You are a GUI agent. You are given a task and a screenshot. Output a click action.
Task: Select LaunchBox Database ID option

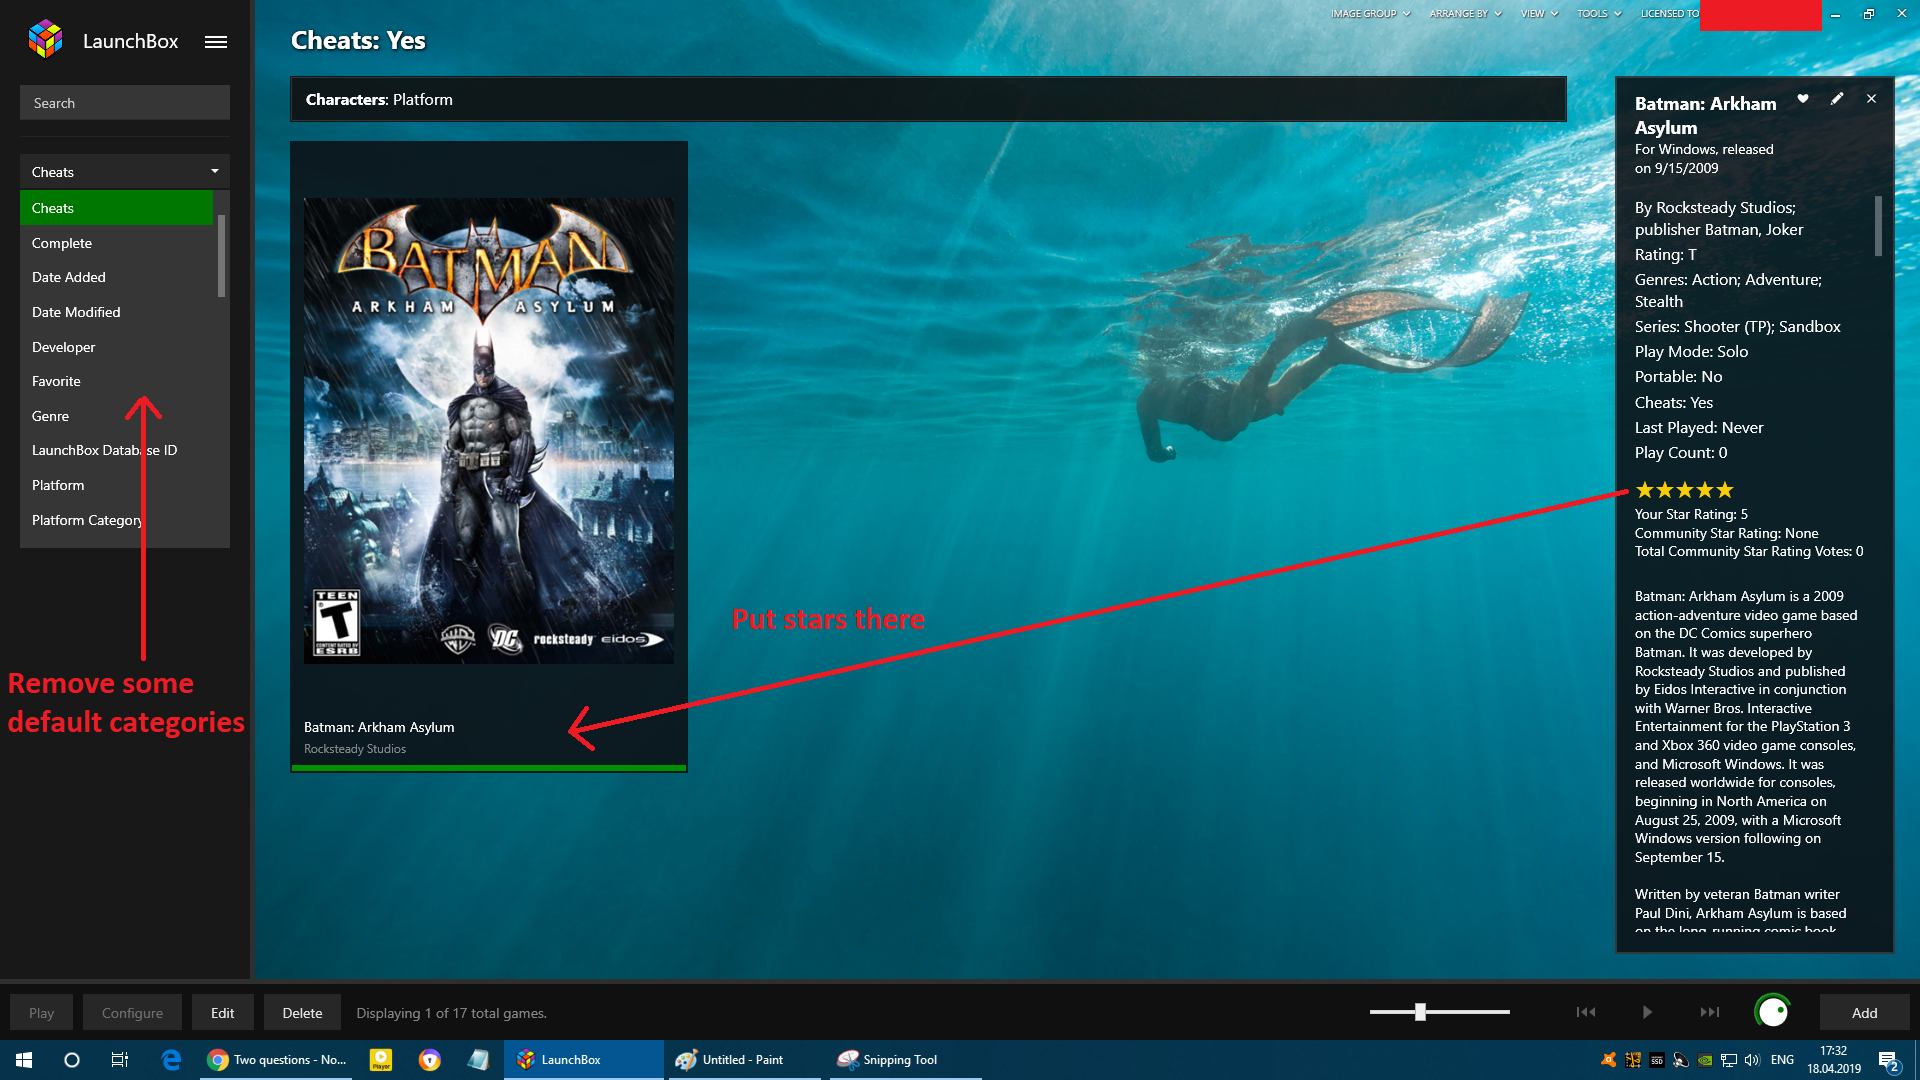coord(117,450)
